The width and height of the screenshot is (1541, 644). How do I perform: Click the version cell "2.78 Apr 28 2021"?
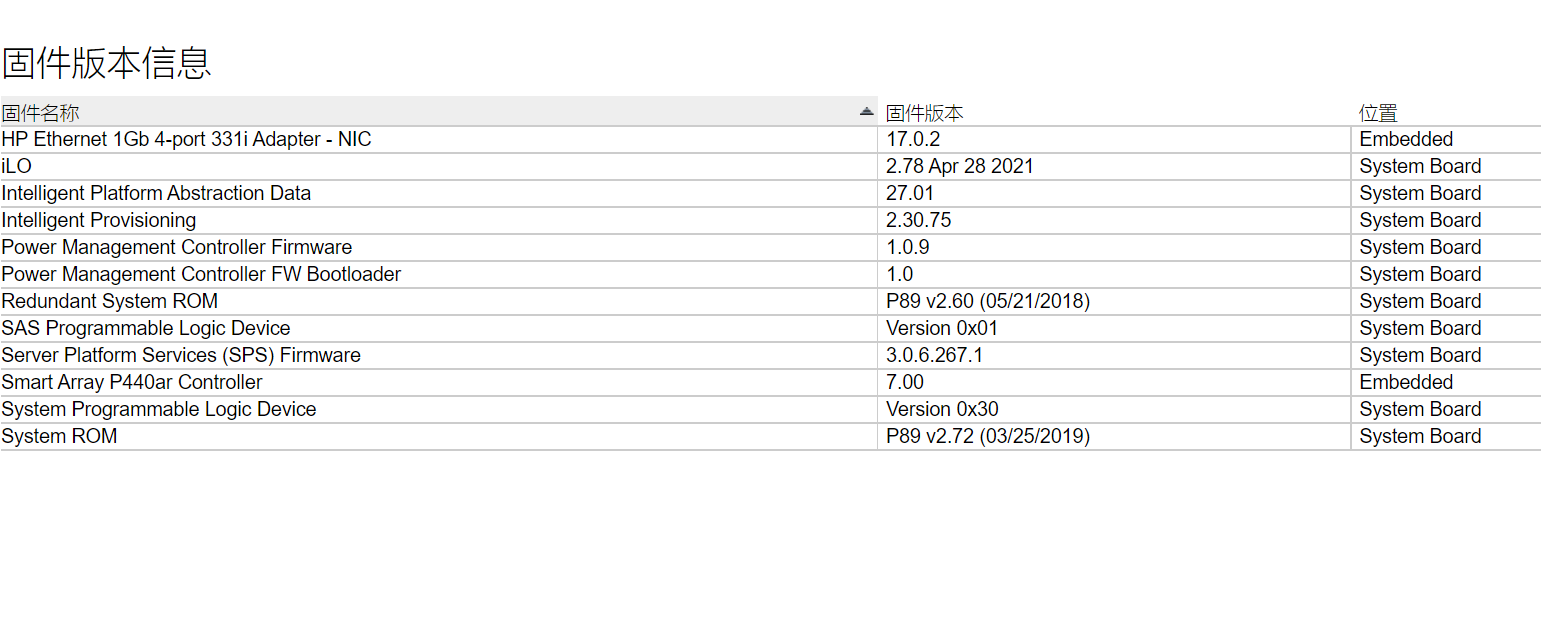959,166
